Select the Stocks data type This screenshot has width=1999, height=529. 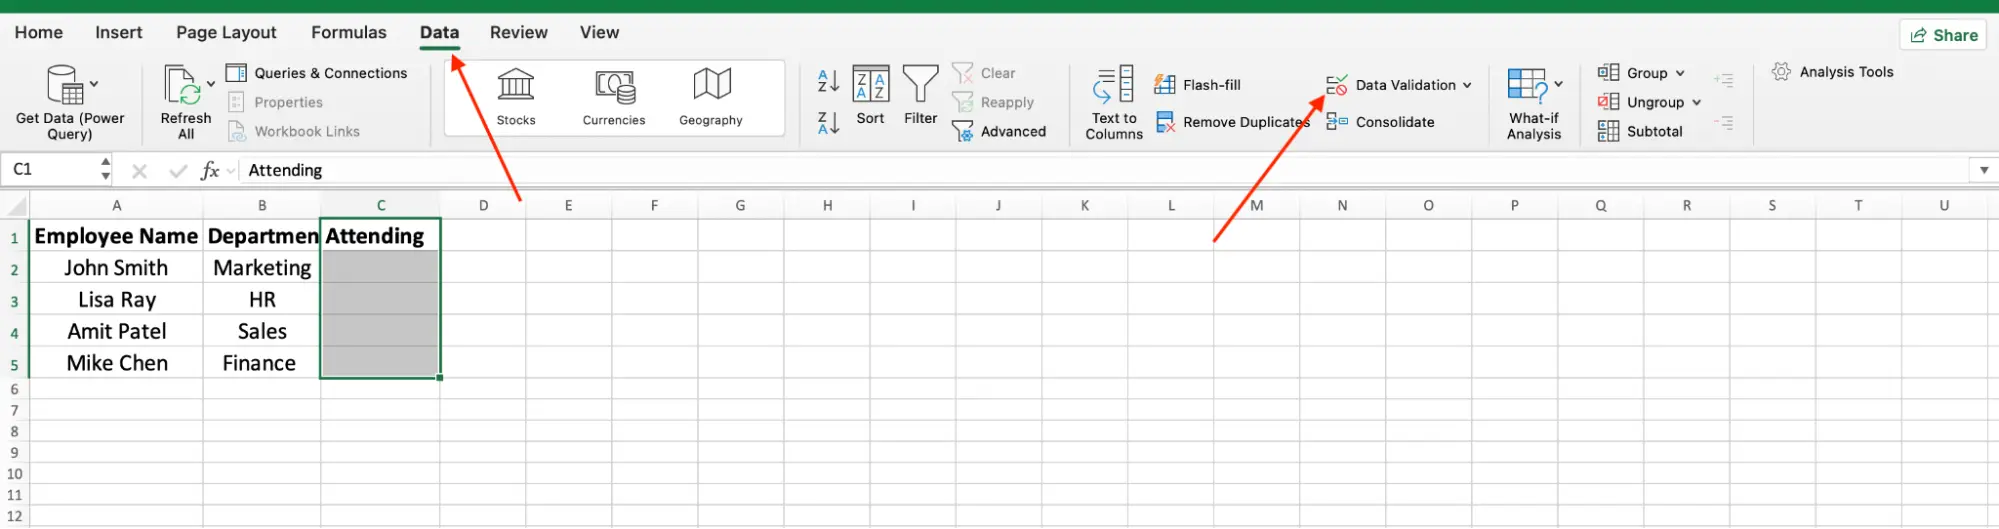pos(516,97)
